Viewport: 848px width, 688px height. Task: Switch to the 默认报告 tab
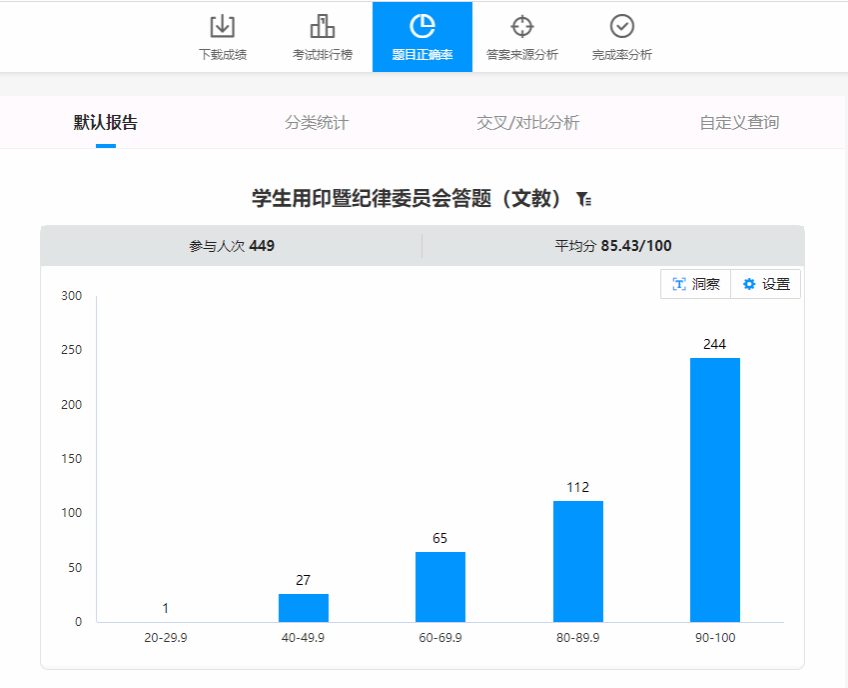click(x=106, y=123)
